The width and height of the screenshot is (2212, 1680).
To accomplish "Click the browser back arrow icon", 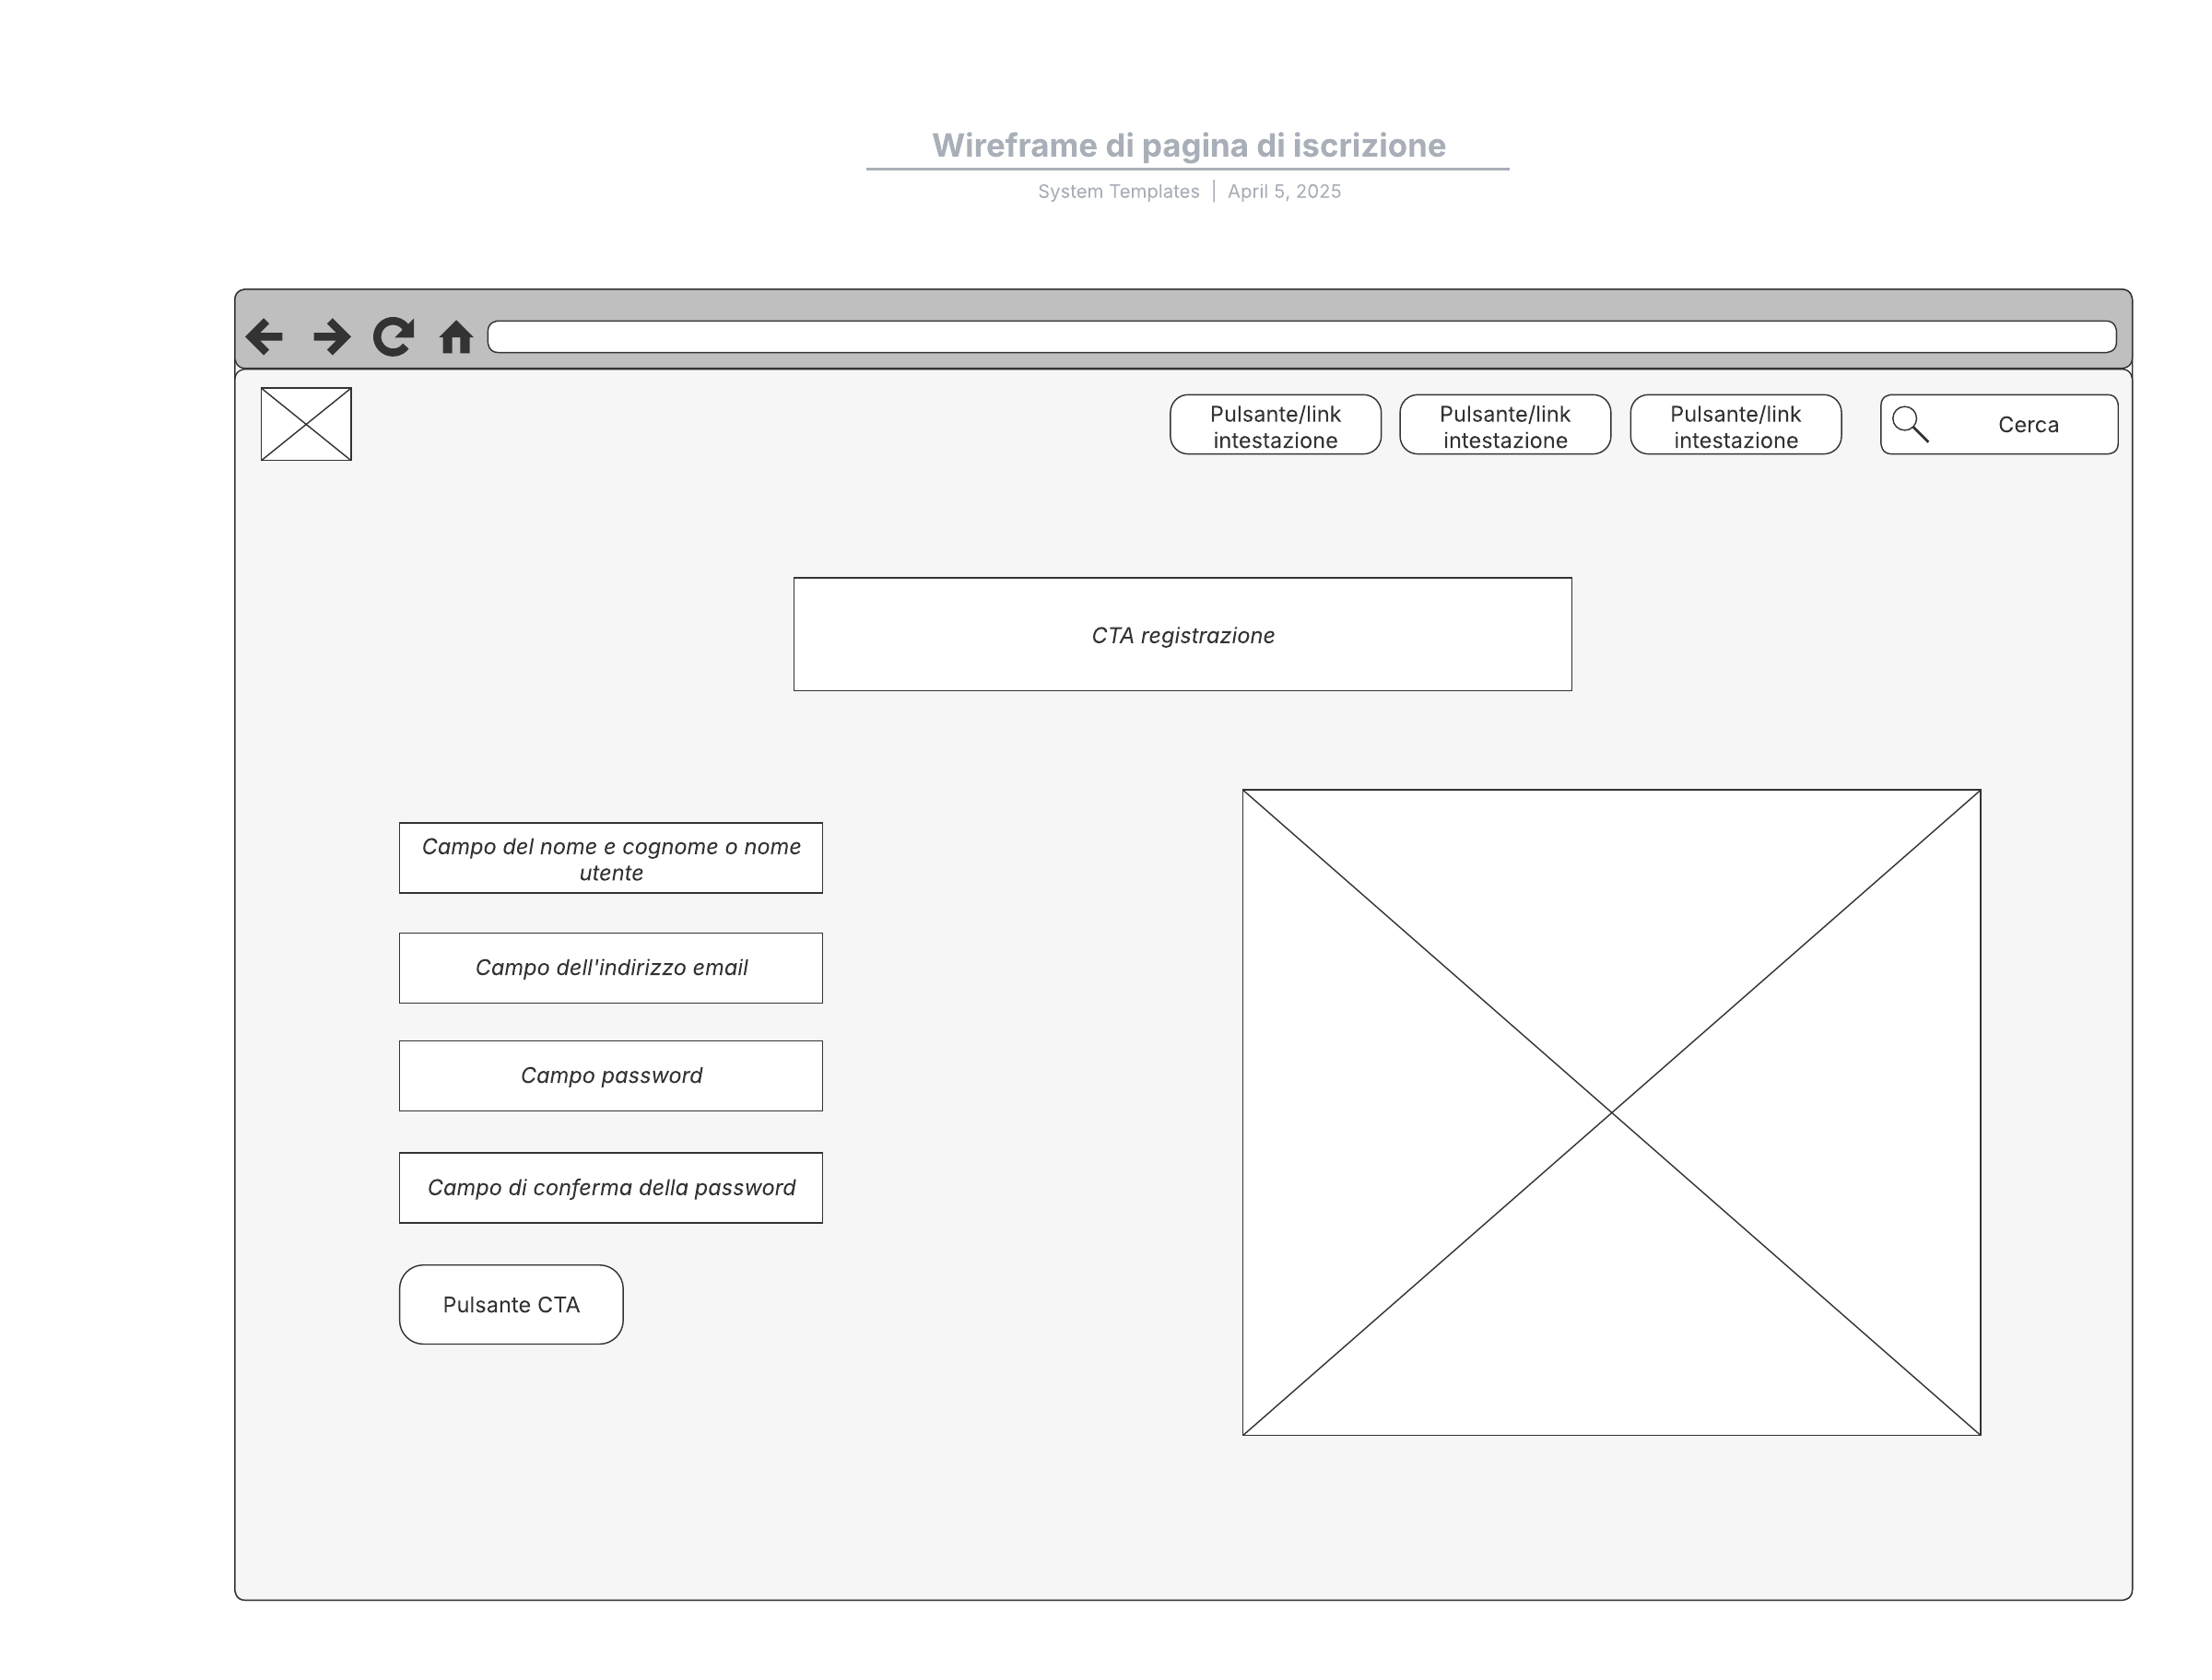I will coord(264,336).
